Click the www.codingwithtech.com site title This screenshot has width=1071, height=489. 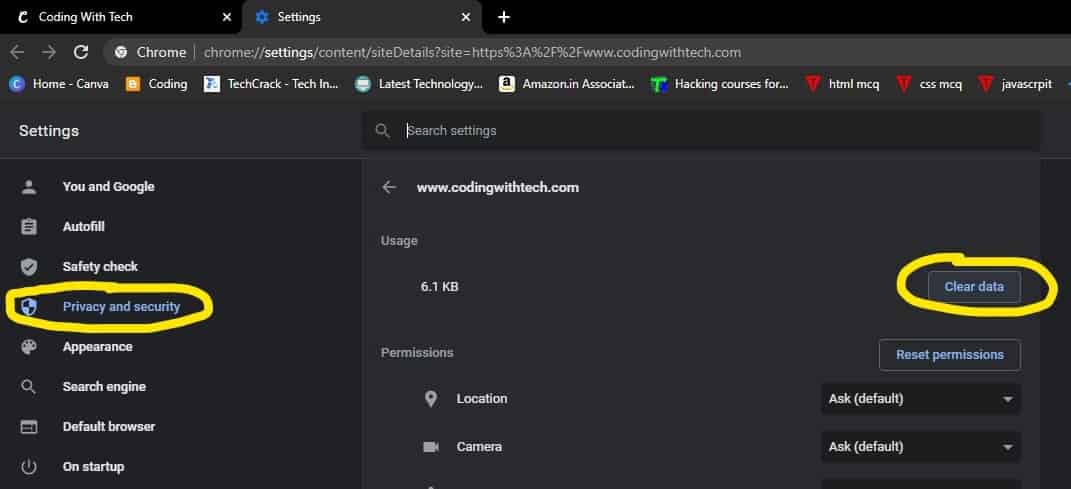tap(498, 187)
